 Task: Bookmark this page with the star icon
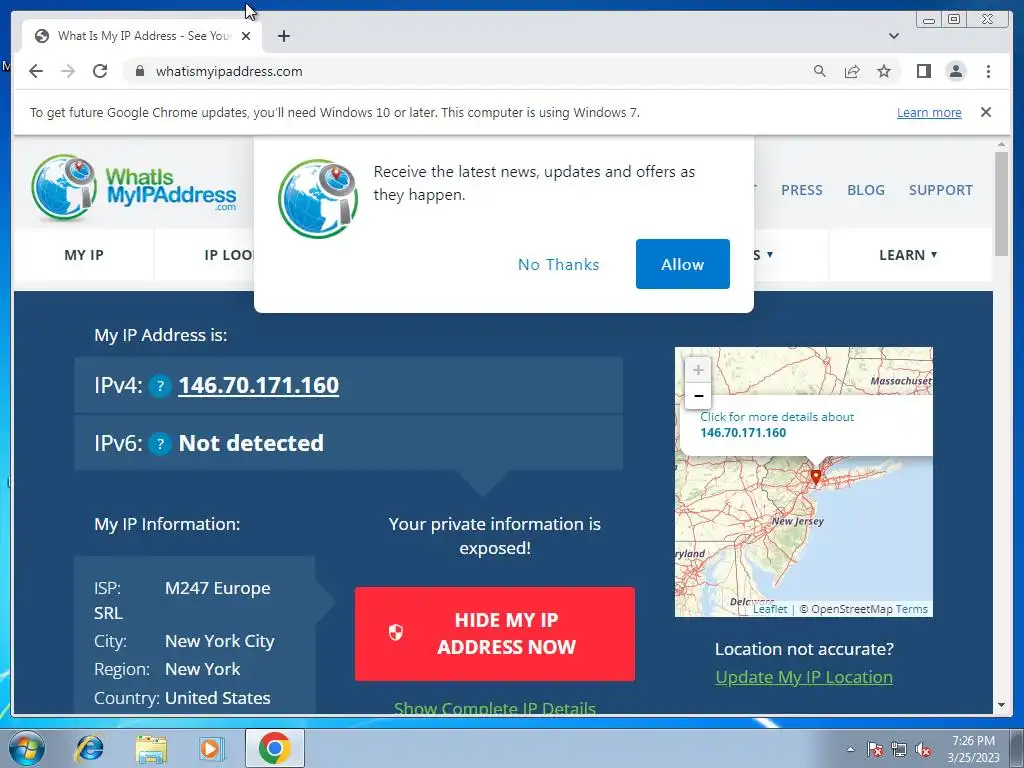884,71
